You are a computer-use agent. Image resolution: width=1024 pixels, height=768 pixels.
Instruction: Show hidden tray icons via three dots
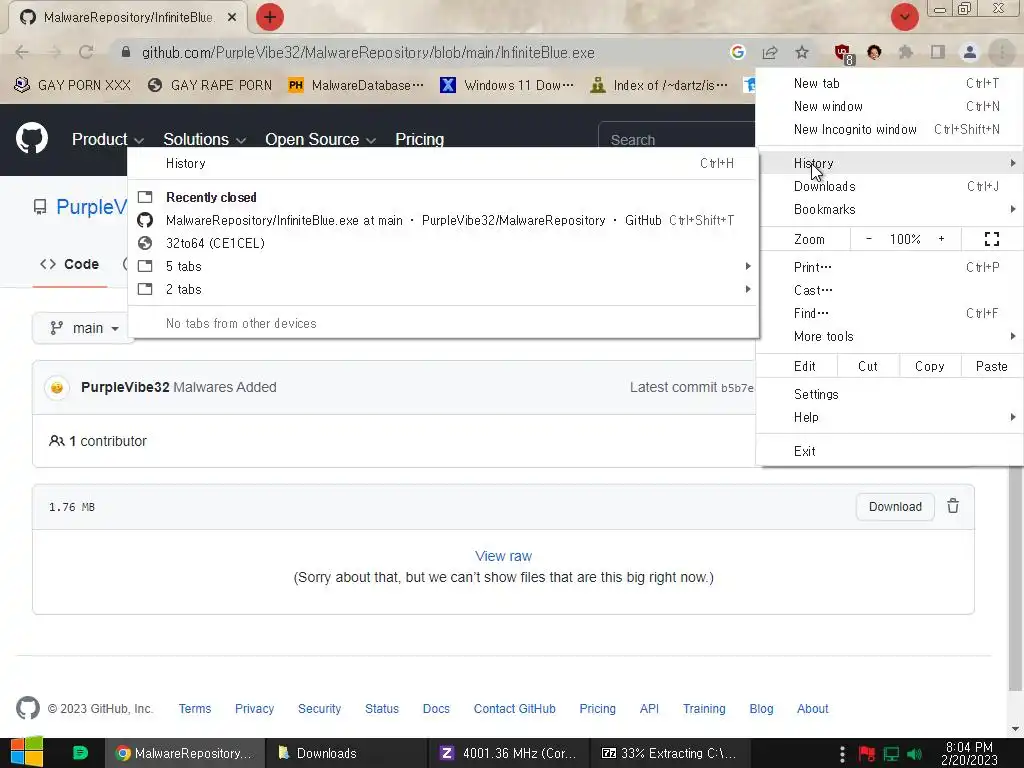(x=842, y=754)
